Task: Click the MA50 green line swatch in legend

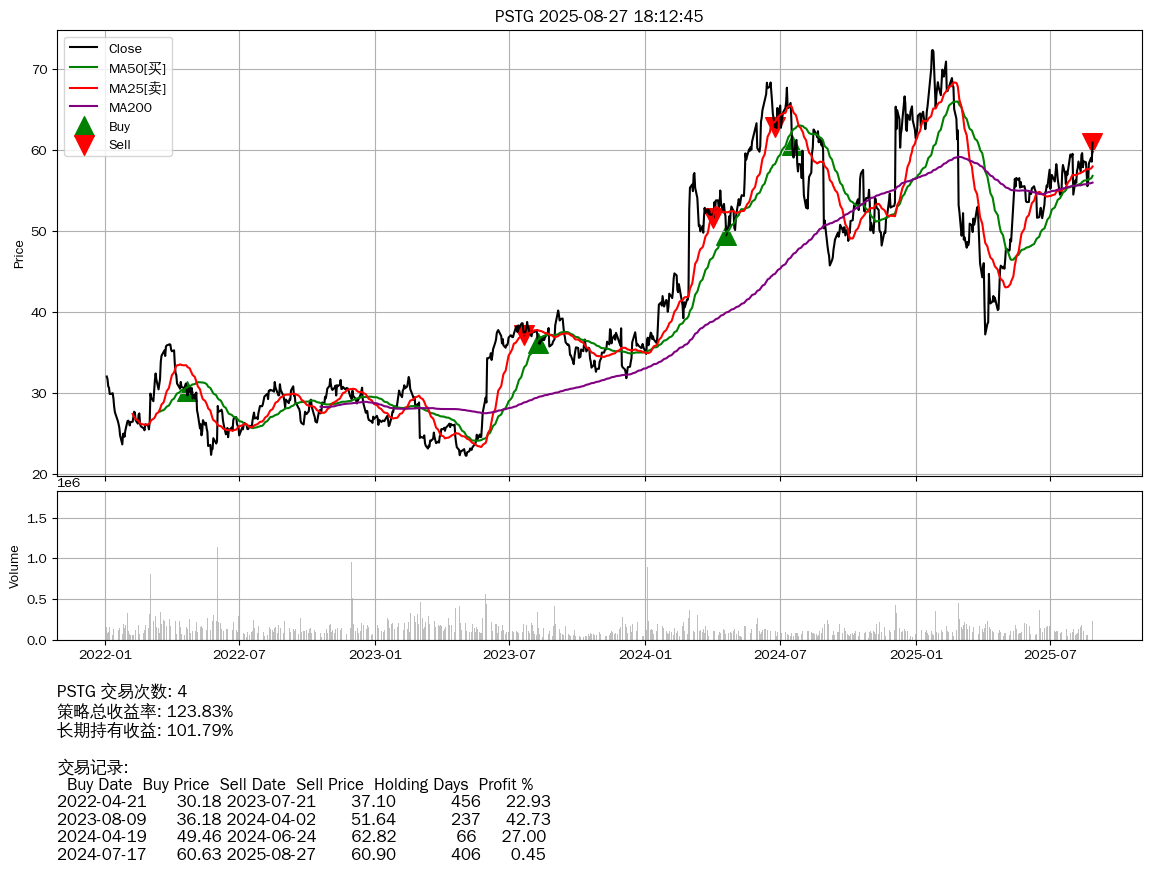Action: tap(84, 68)
